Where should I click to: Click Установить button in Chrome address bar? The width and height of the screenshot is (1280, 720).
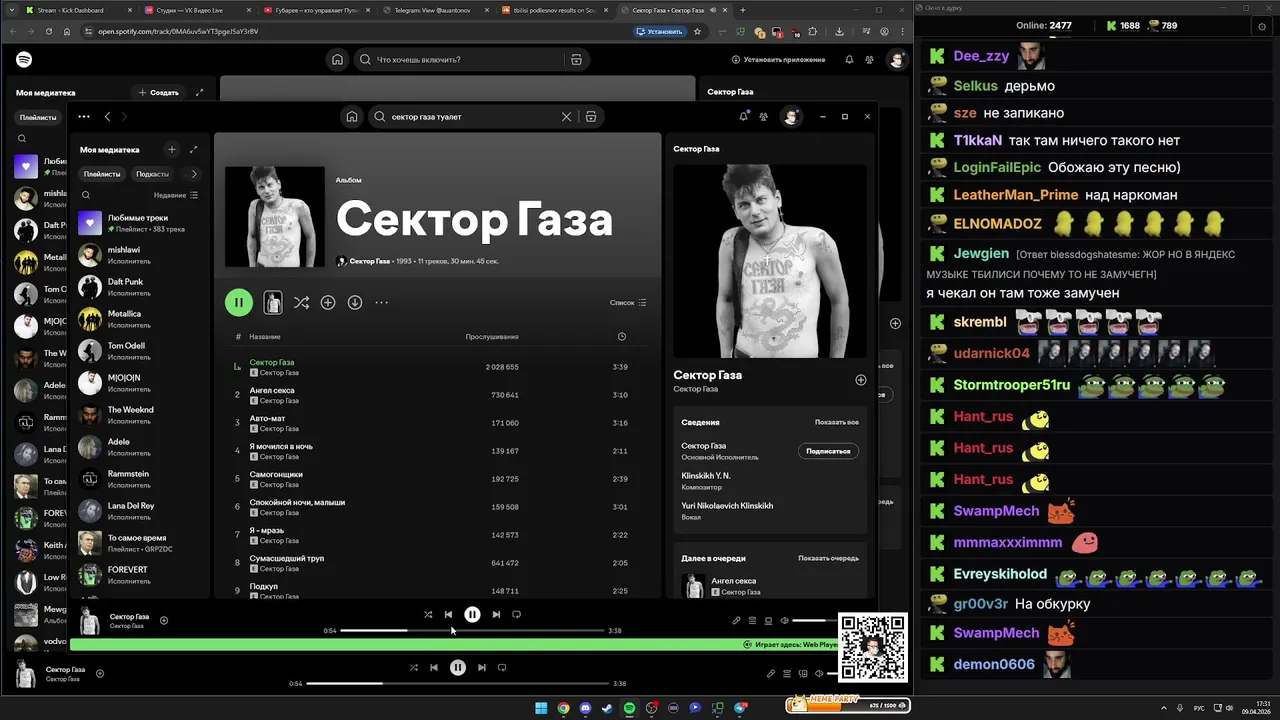pyautogui.click(x=660, y=31)
